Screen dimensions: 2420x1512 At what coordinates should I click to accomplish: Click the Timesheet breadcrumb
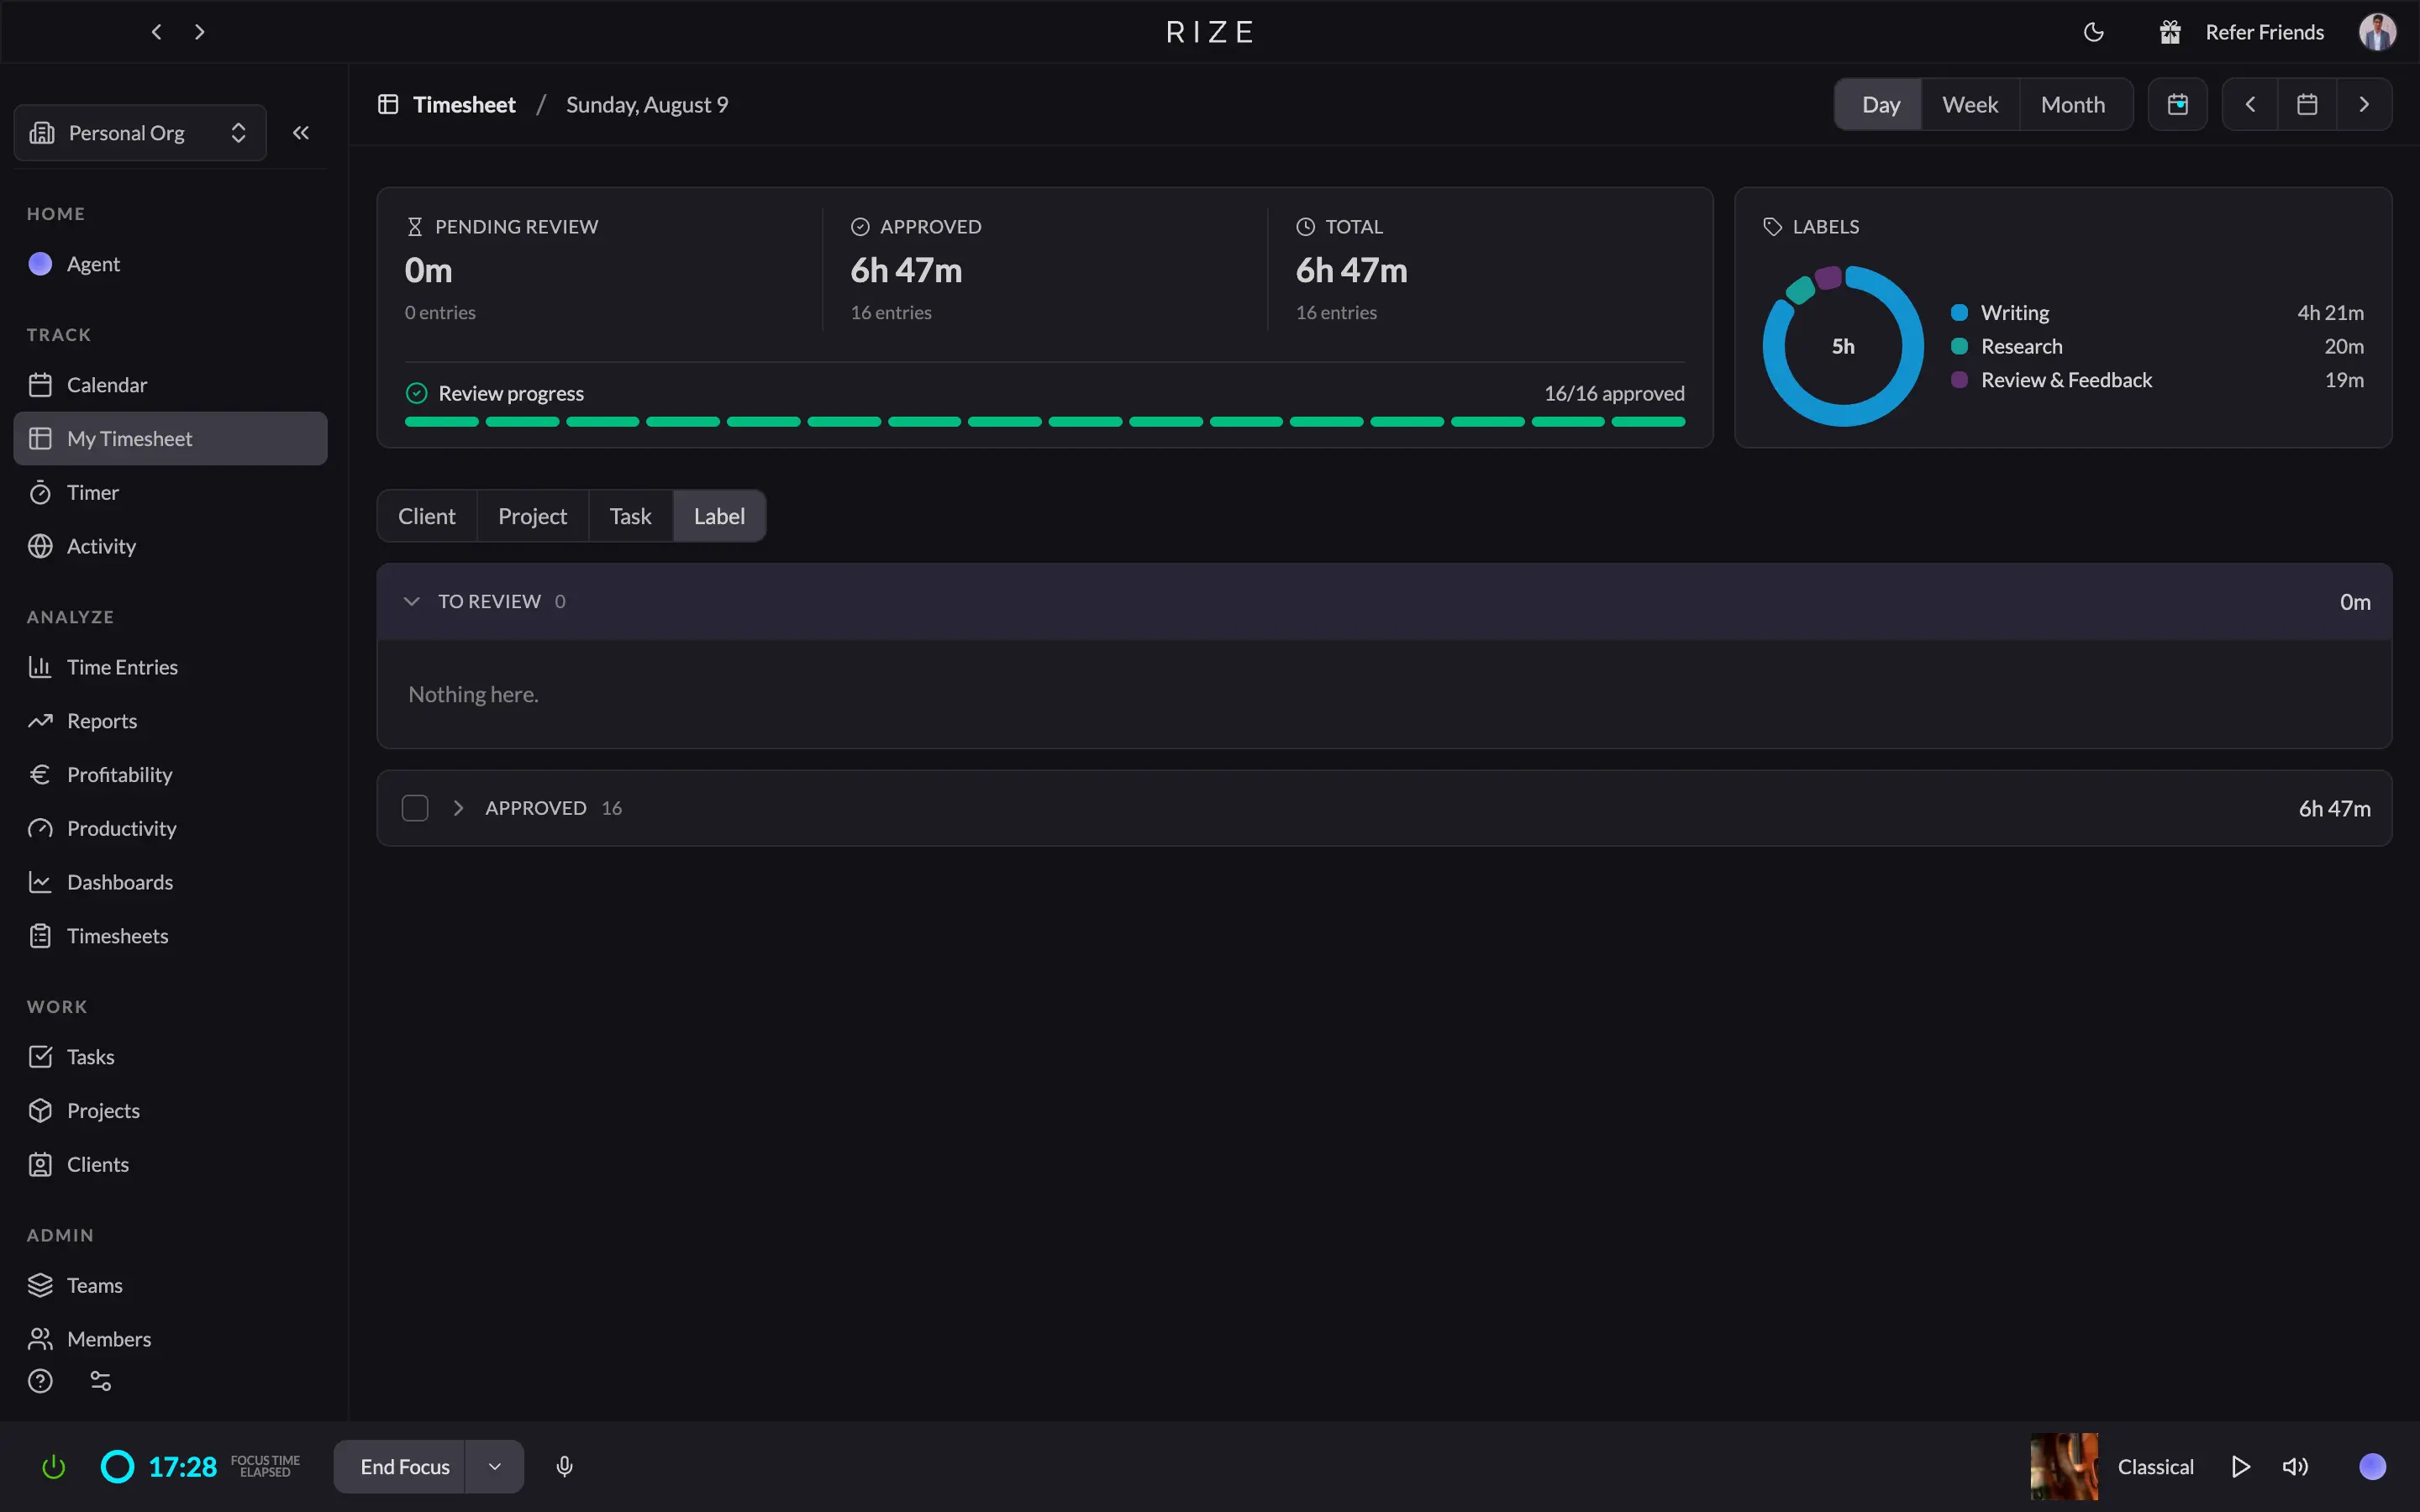pyautogui.click(x=464, y=105)
